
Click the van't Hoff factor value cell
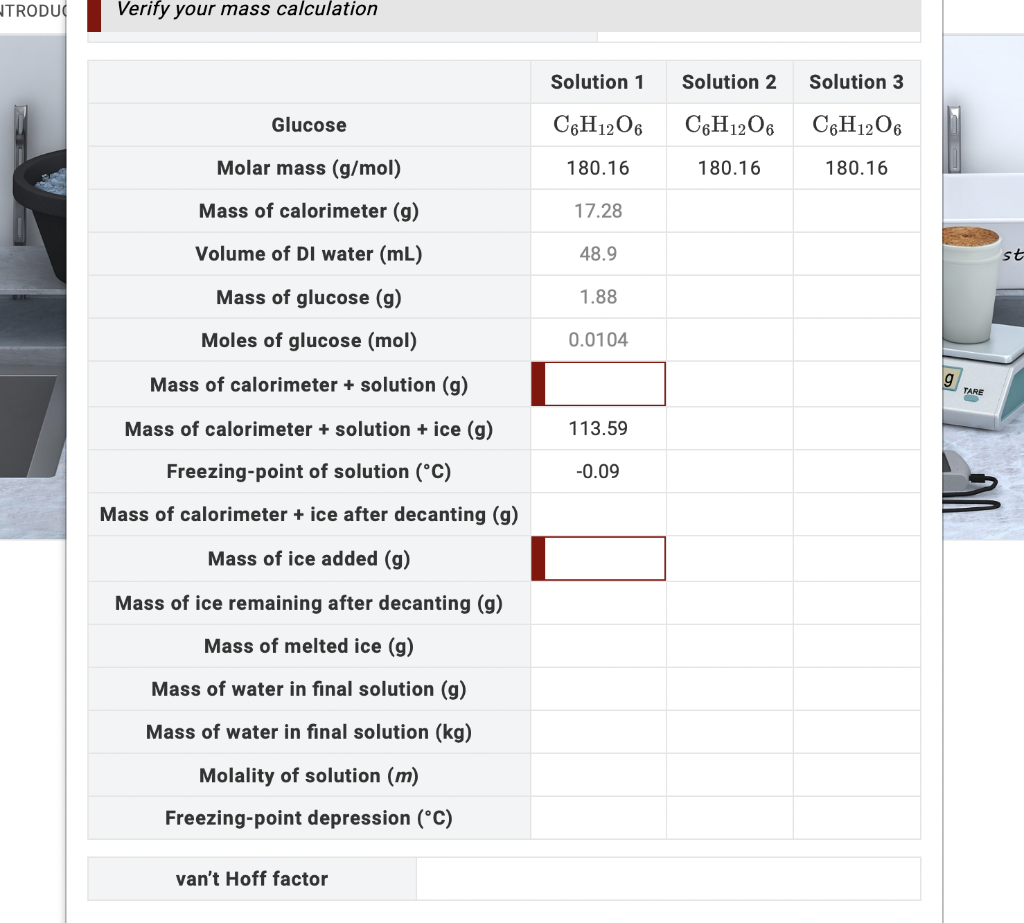(x=668, y=879)
